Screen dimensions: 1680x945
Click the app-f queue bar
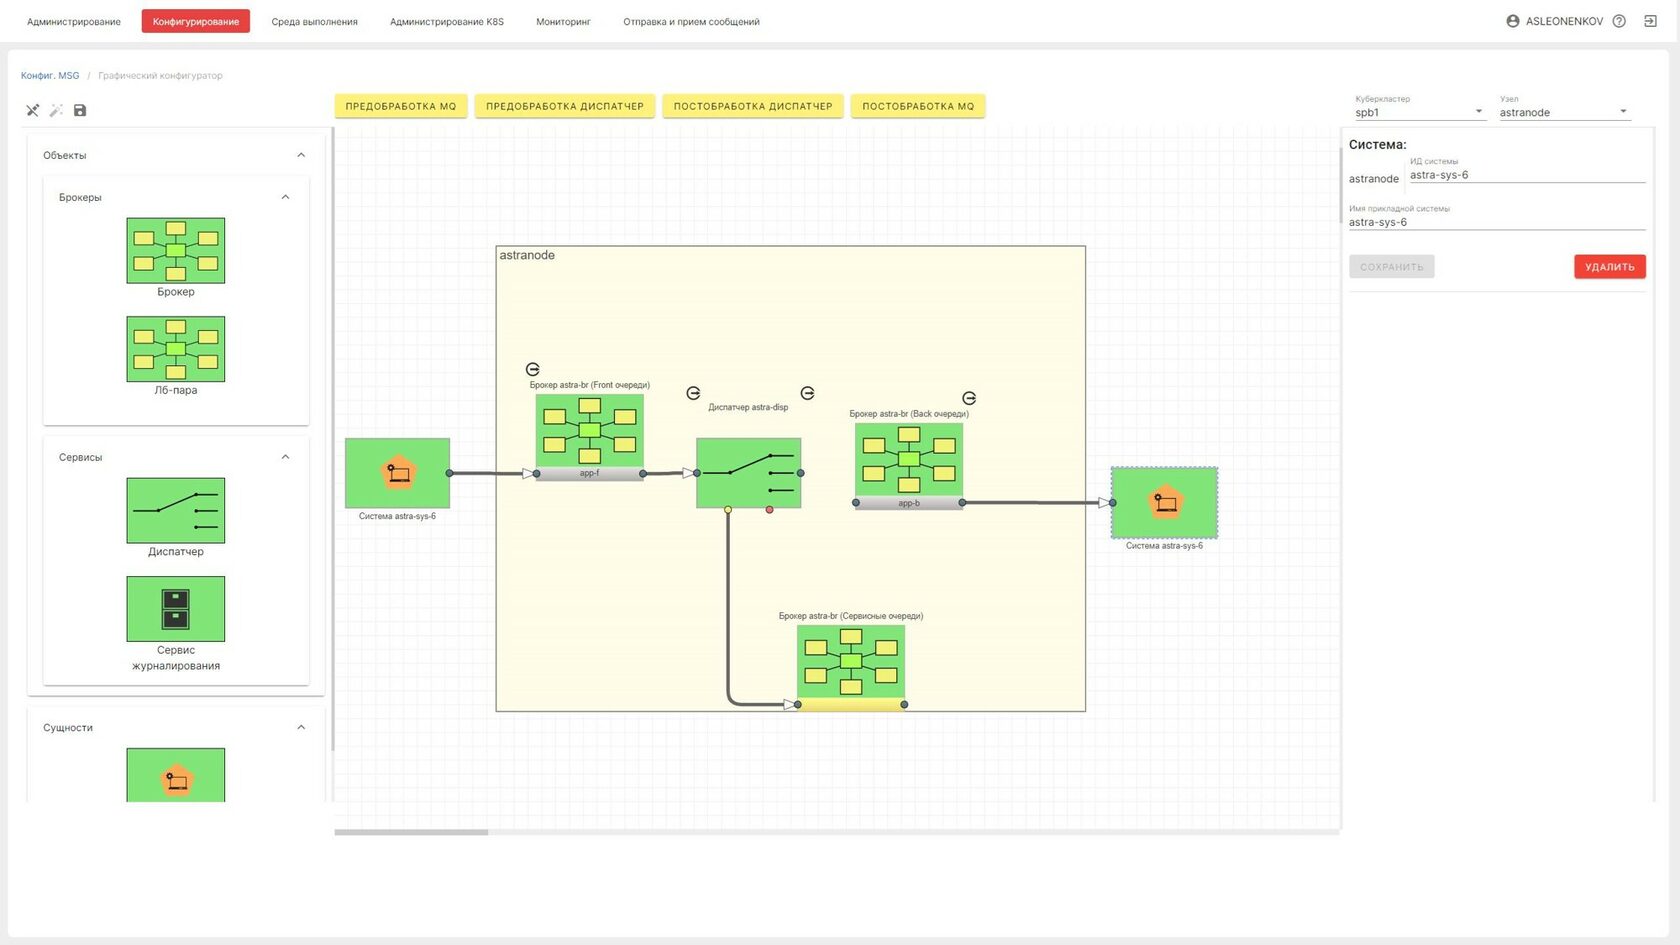point(590,474)
